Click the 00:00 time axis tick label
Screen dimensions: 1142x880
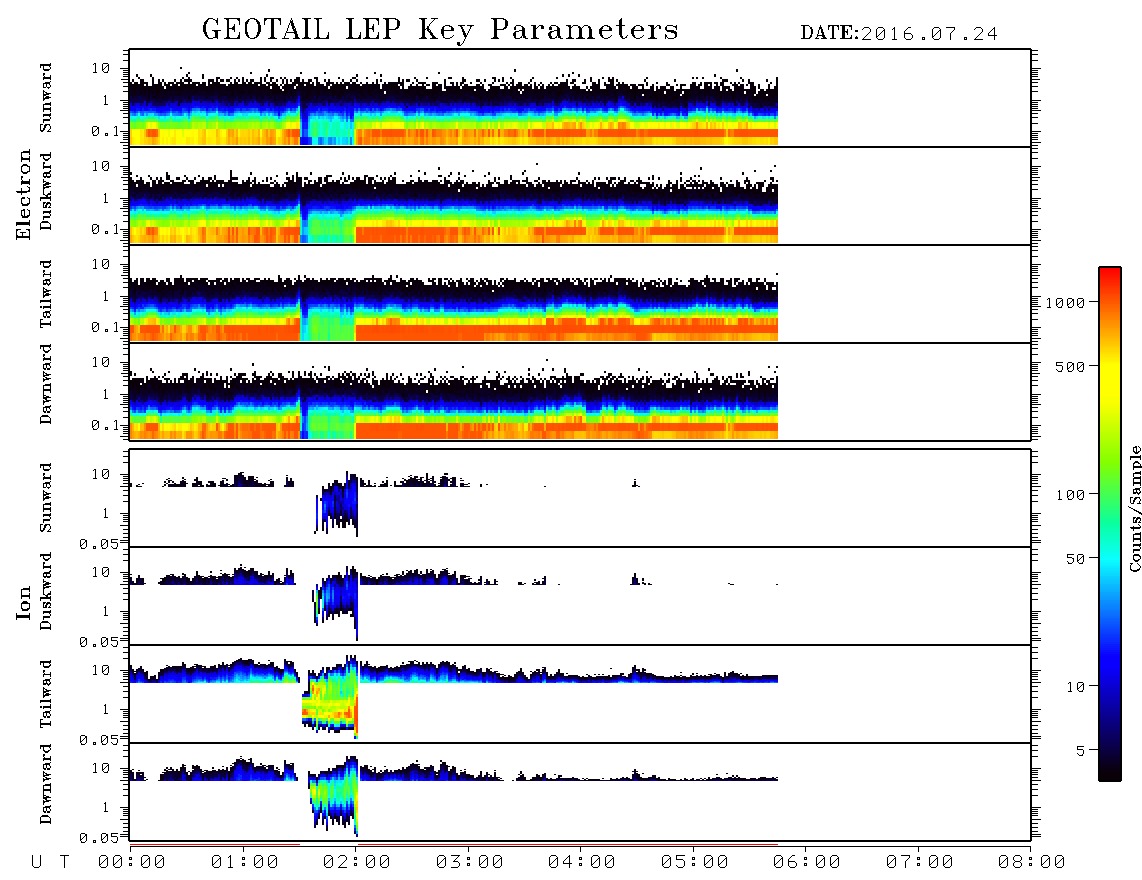click(132, 863)
